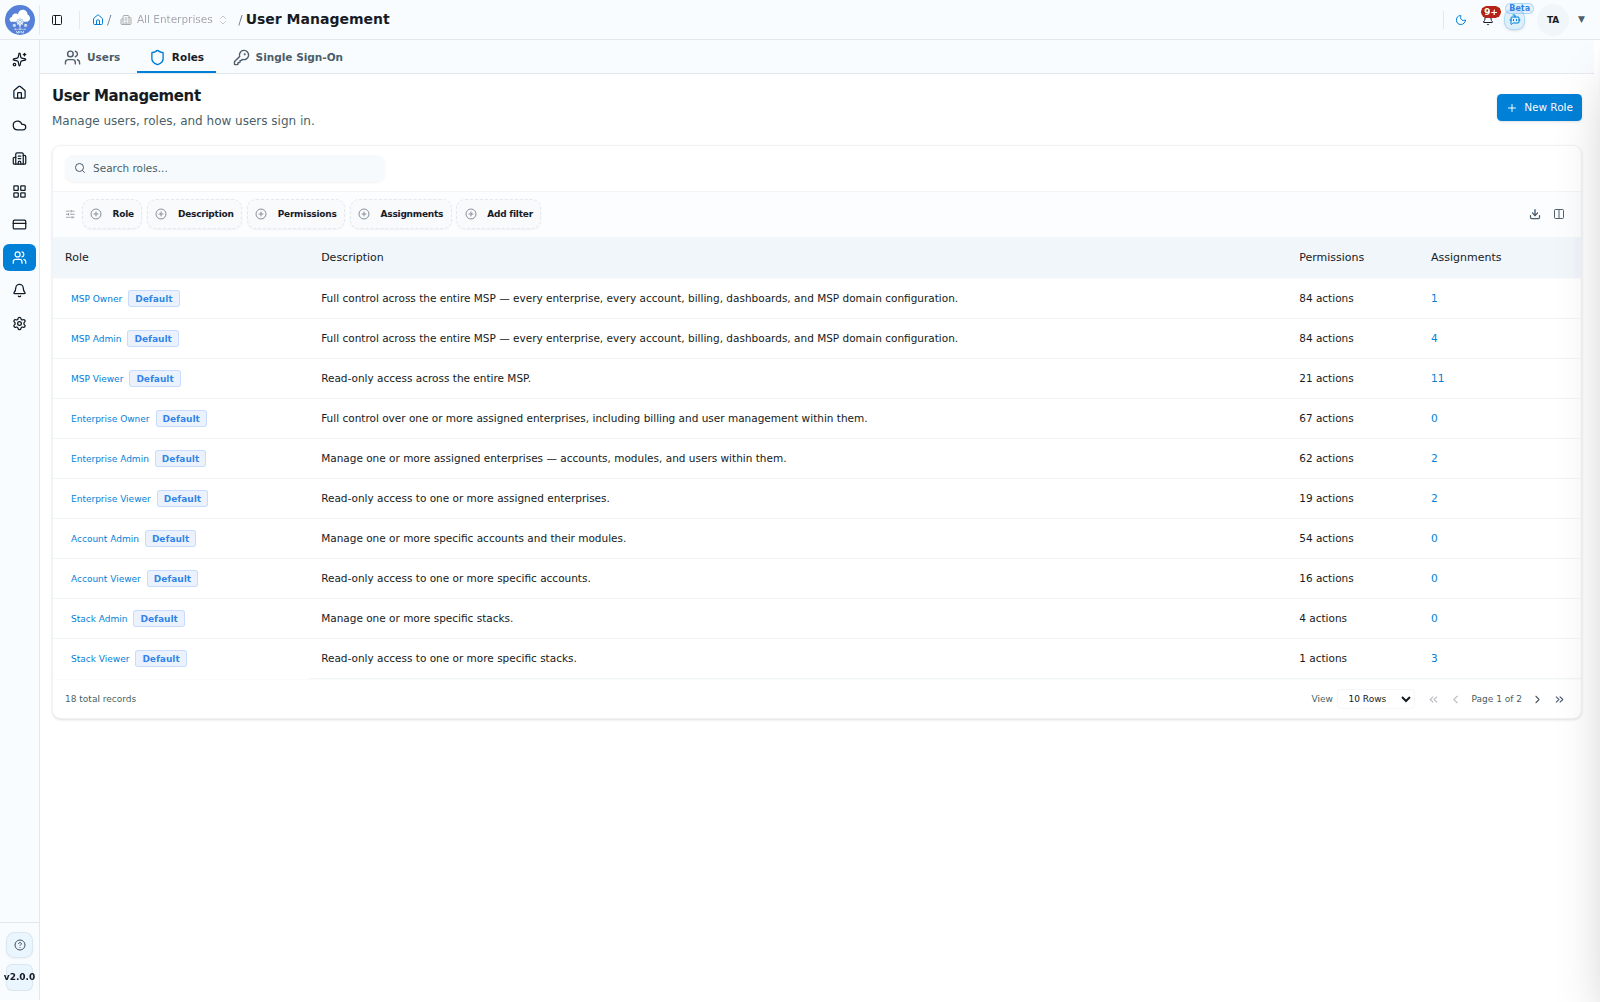Screen dimensions: 1600x1002
Task: Open the billing card sidebar icon
Action: 19,225
